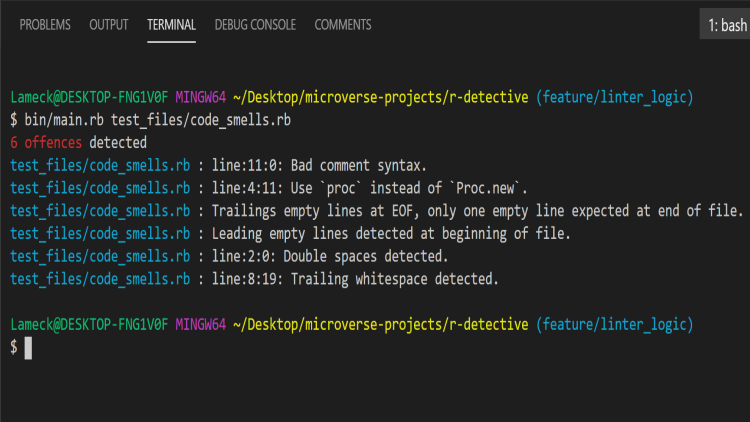Select the TERMINAL tab

pos(171,25)
